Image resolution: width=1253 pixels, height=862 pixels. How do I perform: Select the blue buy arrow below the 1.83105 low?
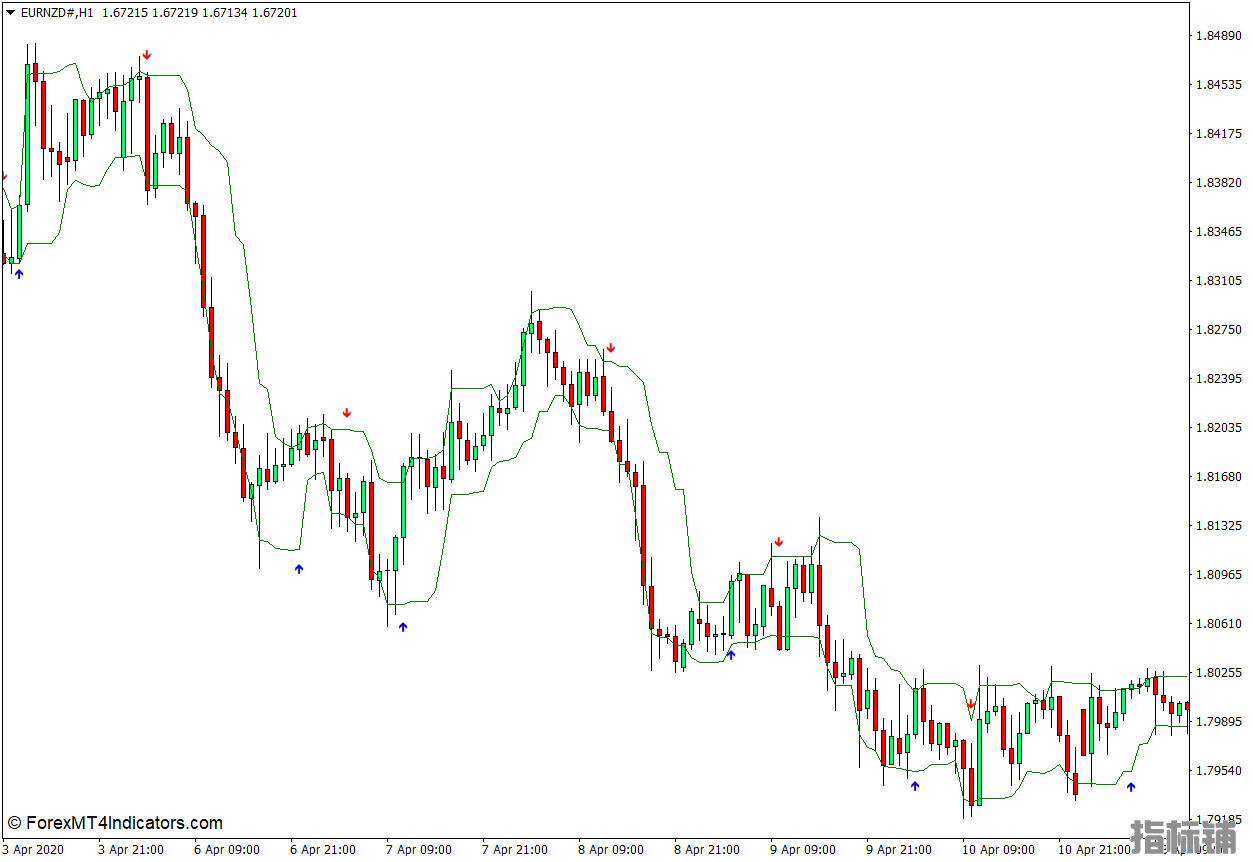pos(18,273)
